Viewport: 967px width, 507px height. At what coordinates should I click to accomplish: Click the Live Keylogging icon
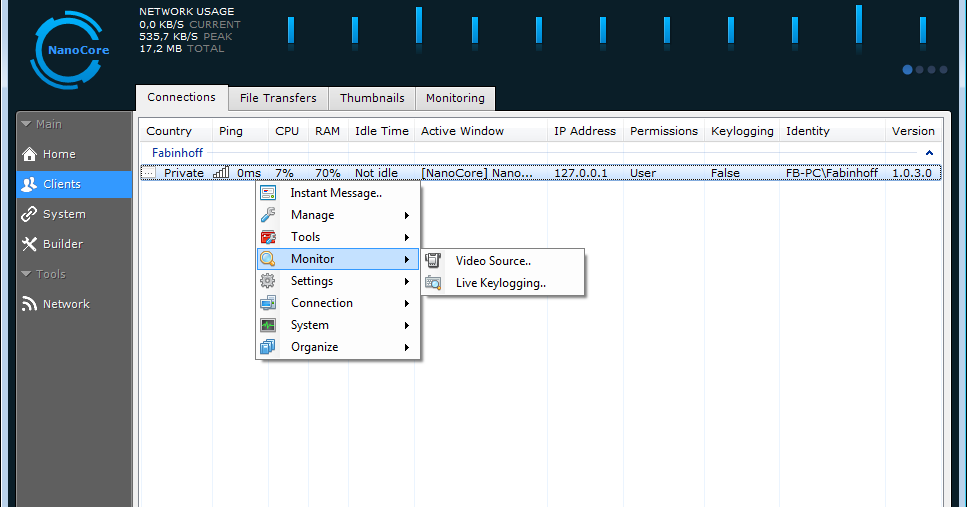pos(433,283)
